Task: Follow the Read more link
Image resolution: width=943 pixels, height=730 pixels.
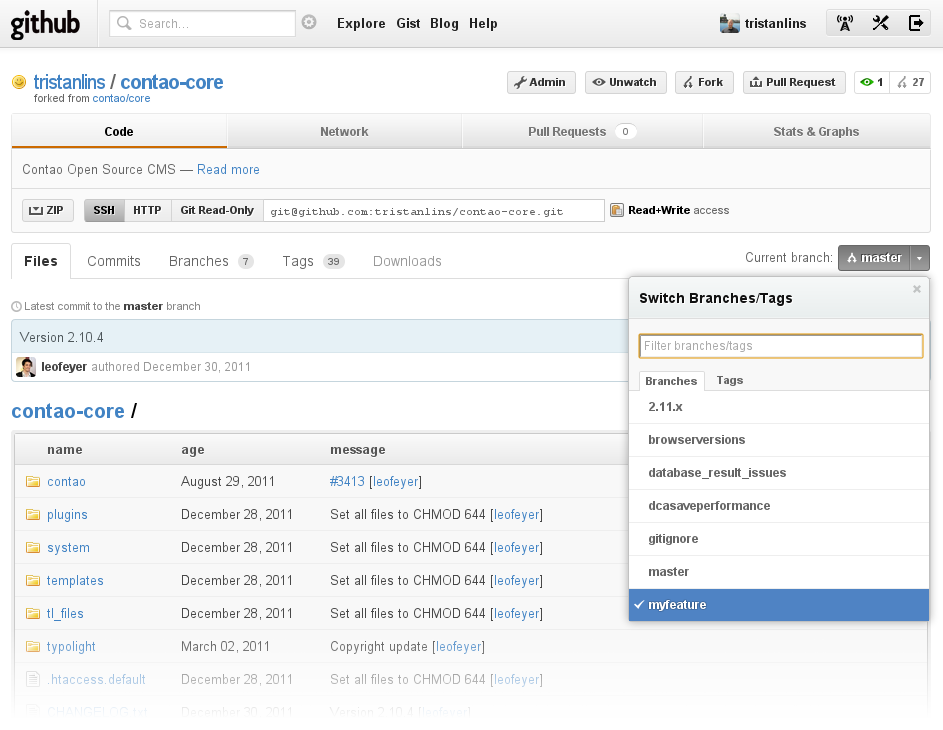Action: pos(228,170)
